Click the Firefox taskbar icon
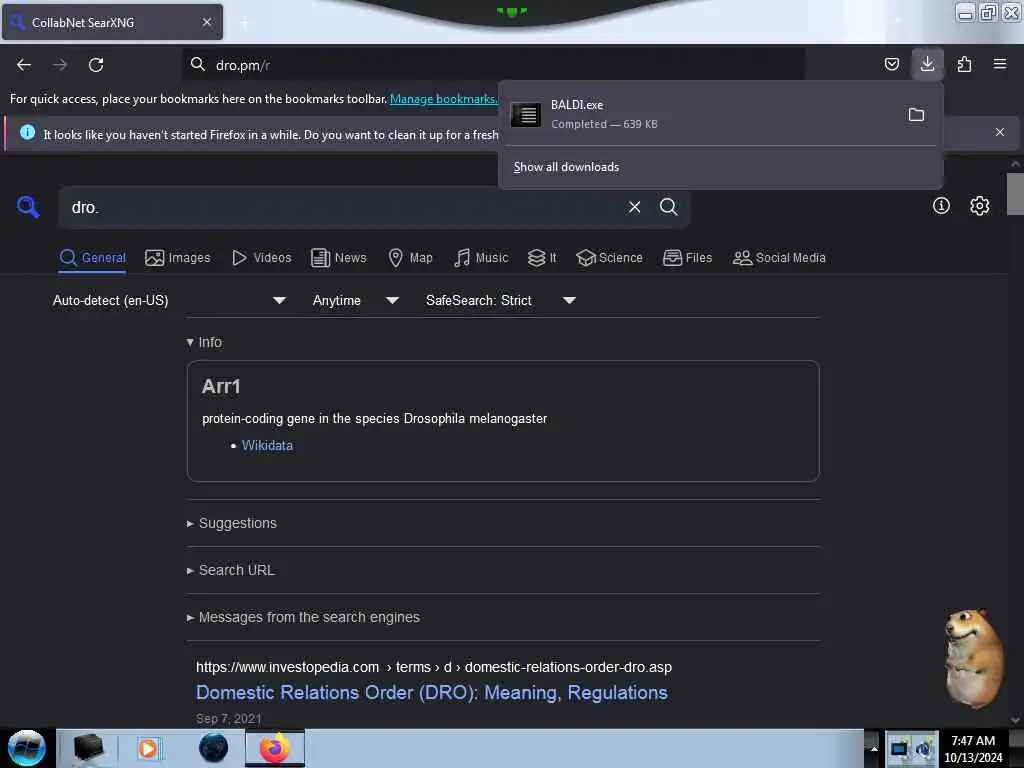The image size is (1024, 768). click(275, 748)
